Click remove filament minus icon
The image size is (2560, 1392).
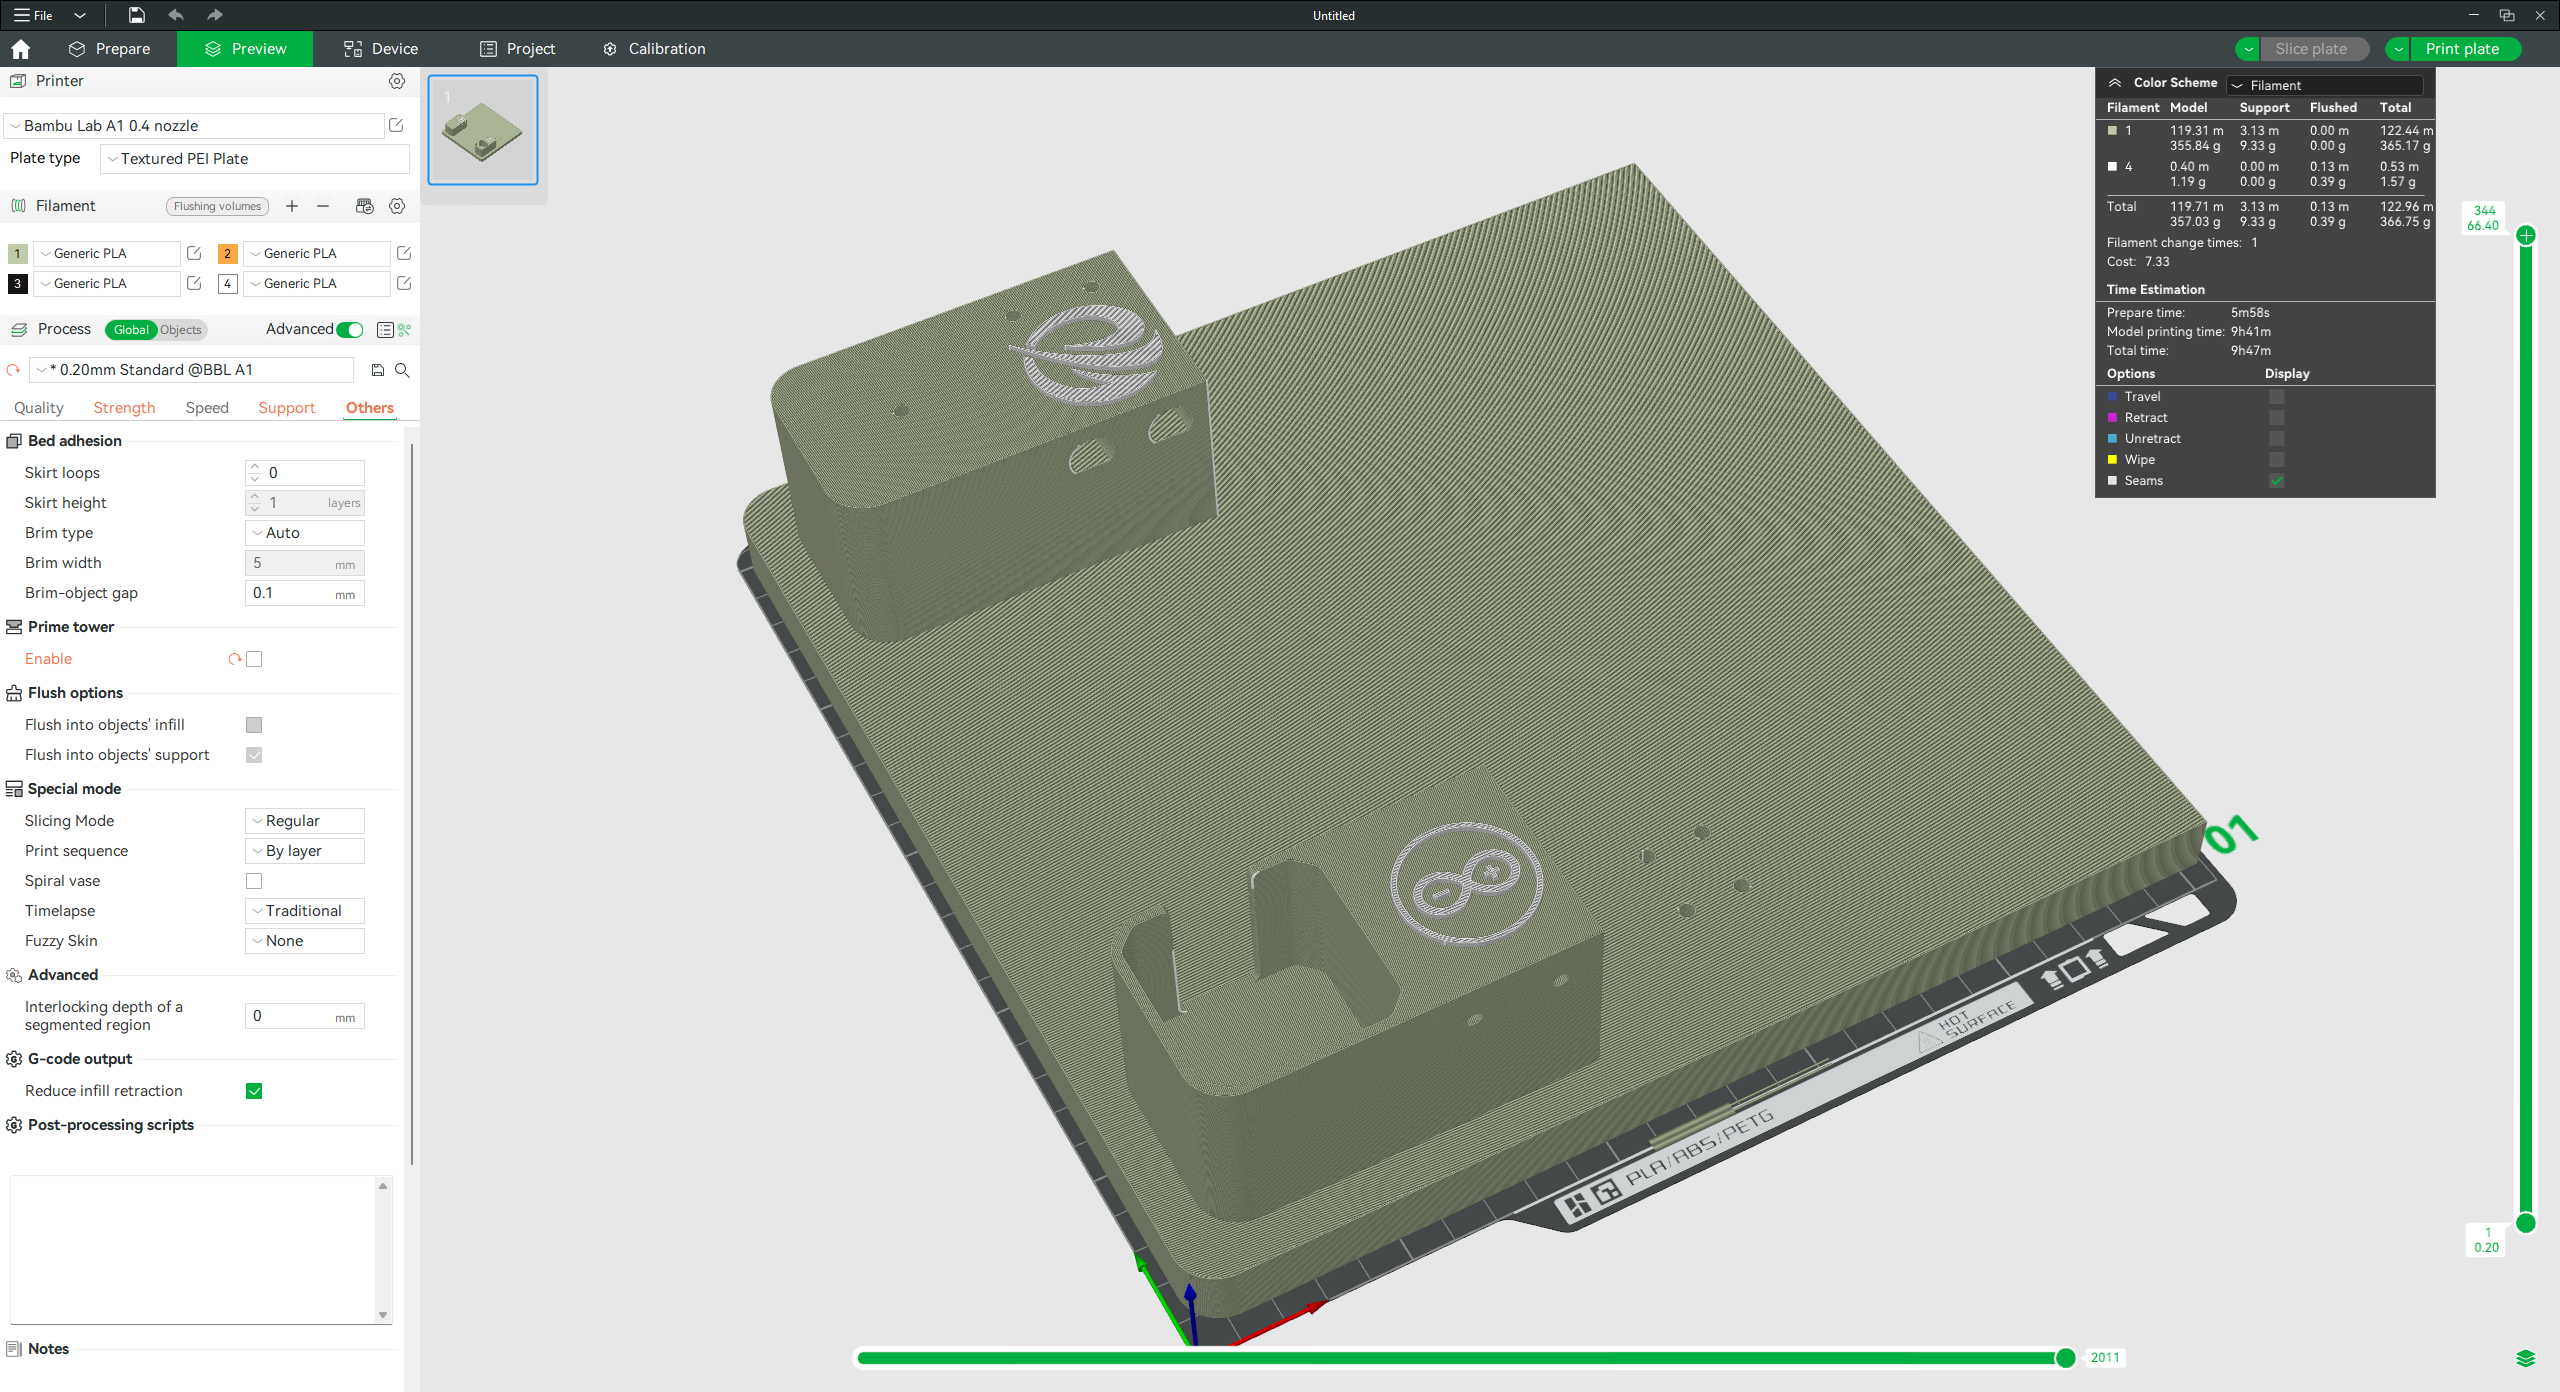coord(323,206)
